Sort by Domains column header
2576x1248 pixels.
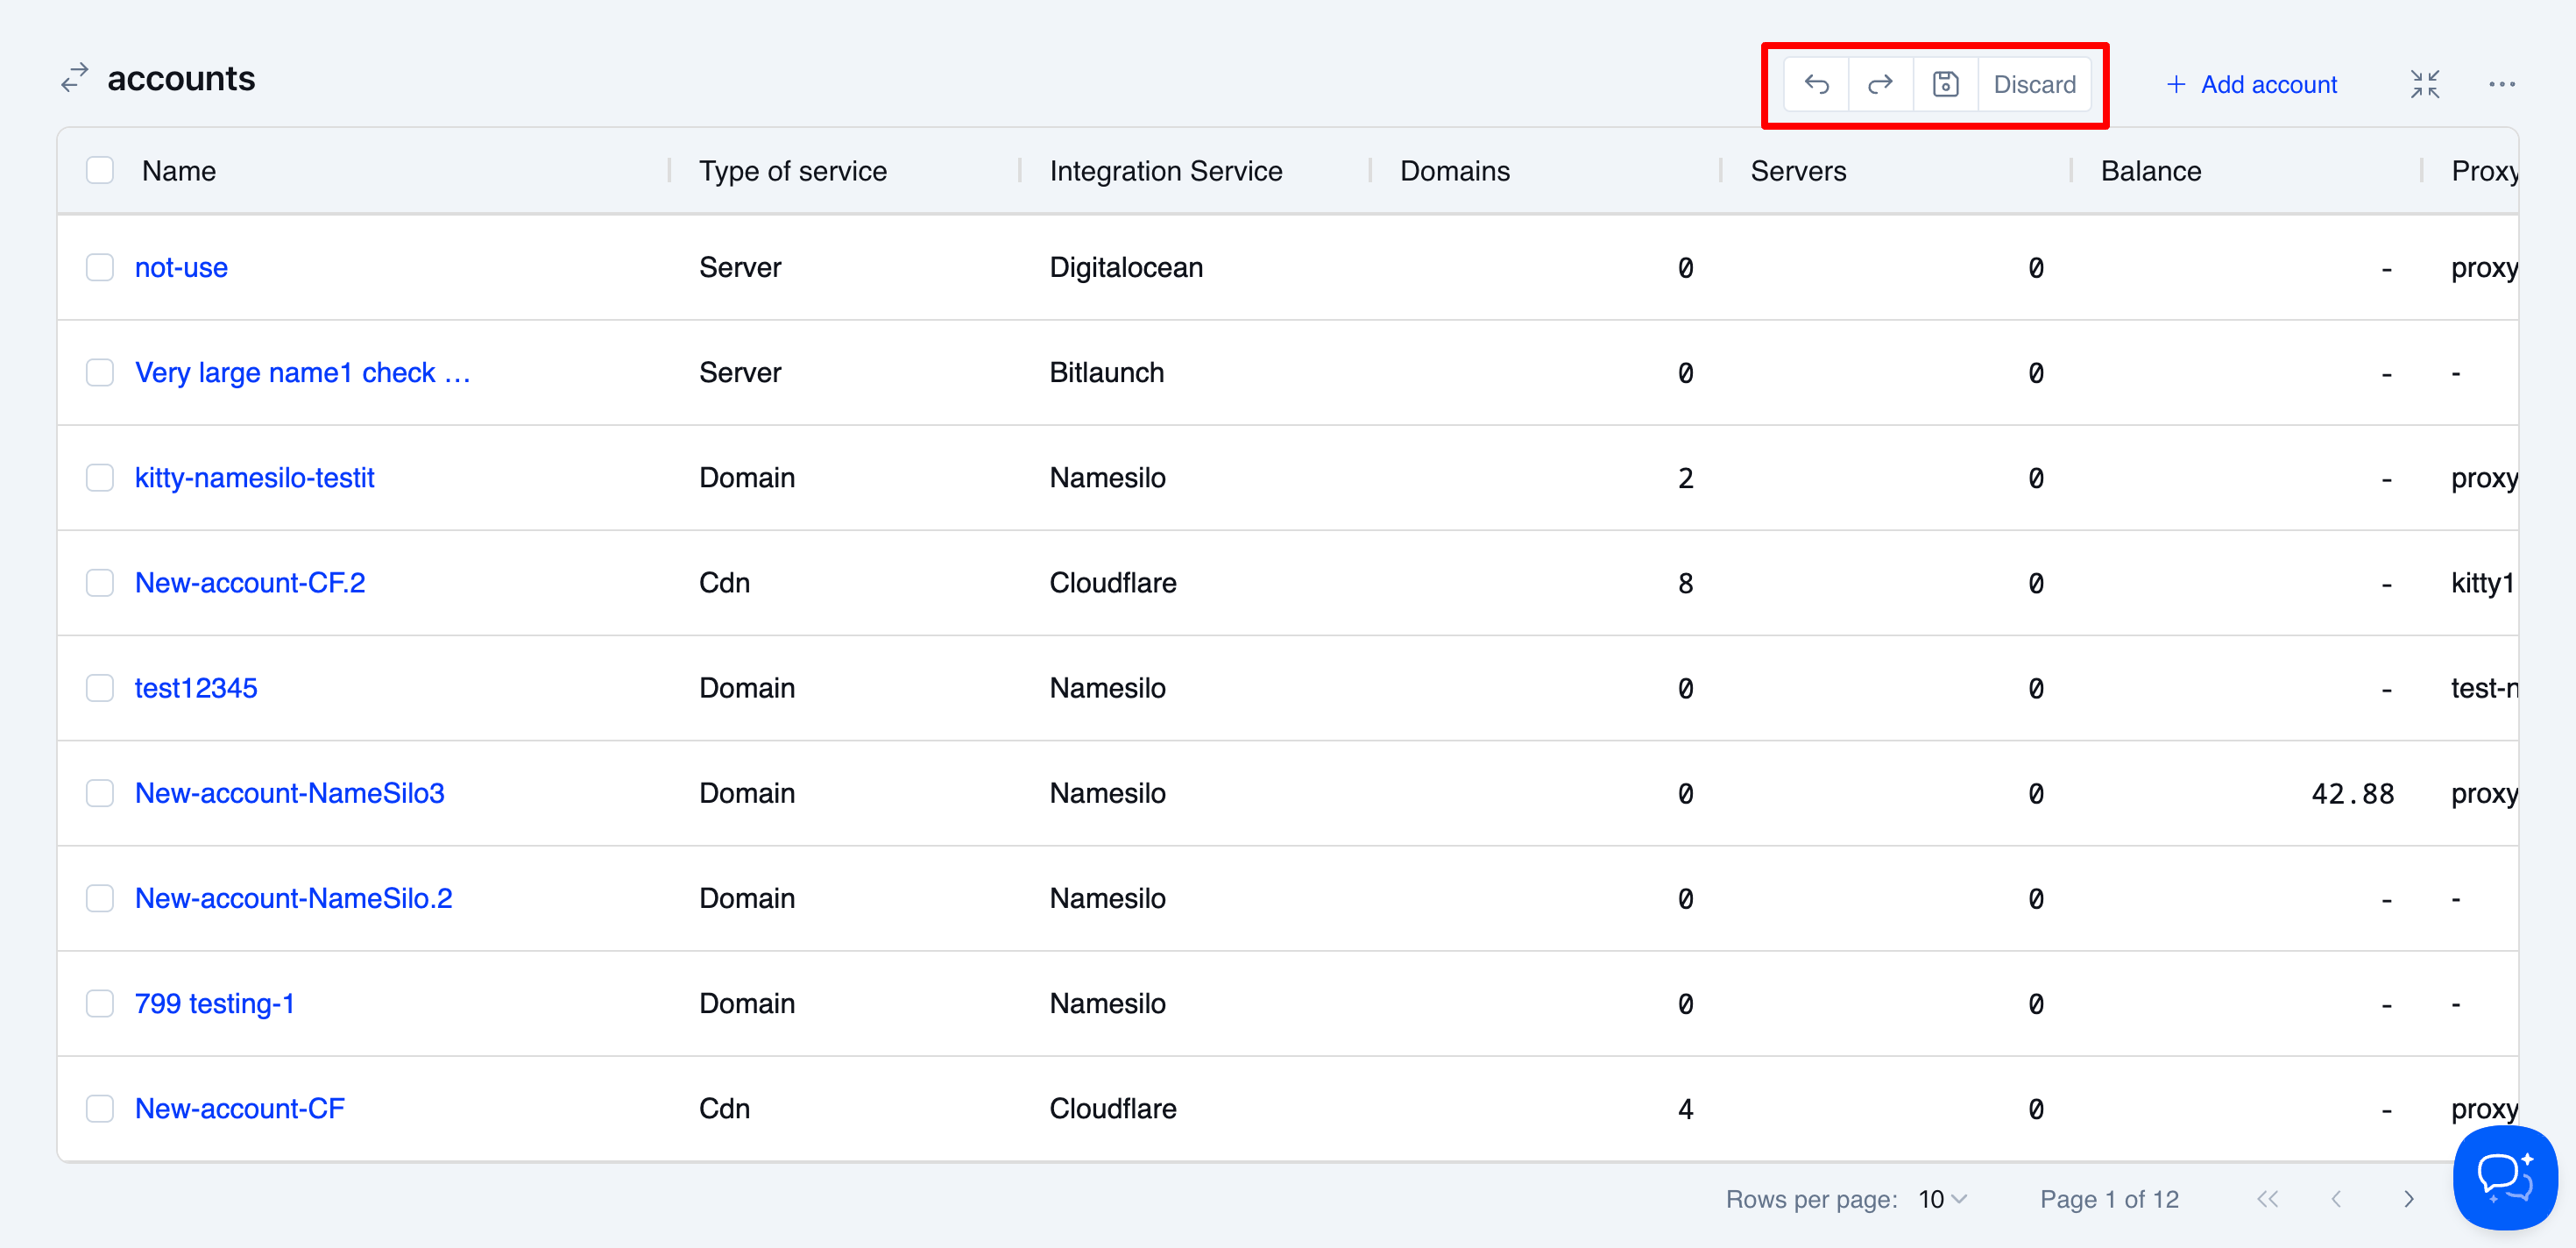coord(1455,171)
